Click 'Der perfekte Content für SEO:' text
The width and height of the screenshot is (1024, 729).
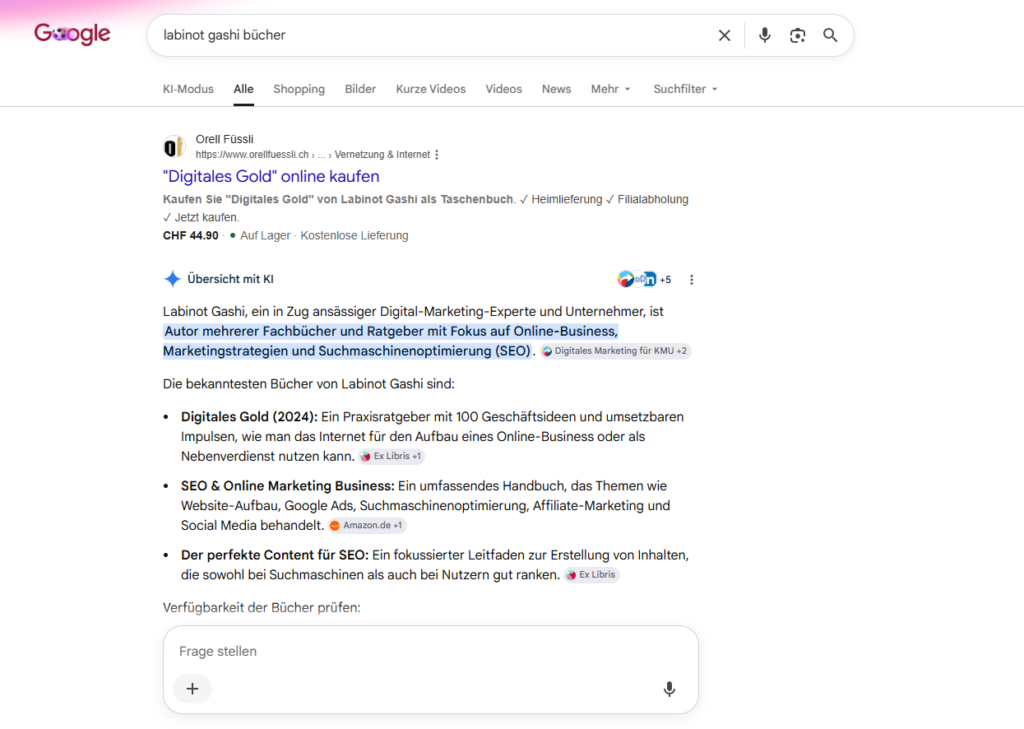(x=275, y=555)
